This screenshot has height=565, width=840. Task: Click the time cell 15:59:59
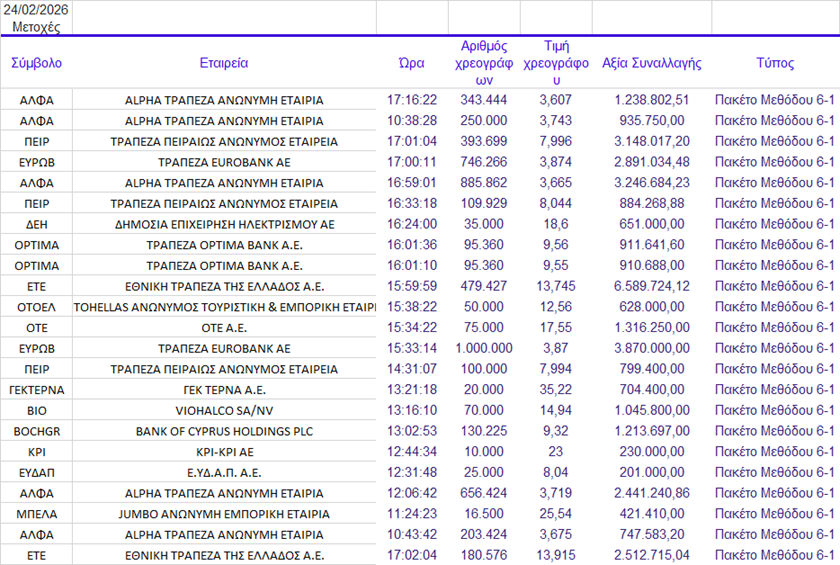412,287
